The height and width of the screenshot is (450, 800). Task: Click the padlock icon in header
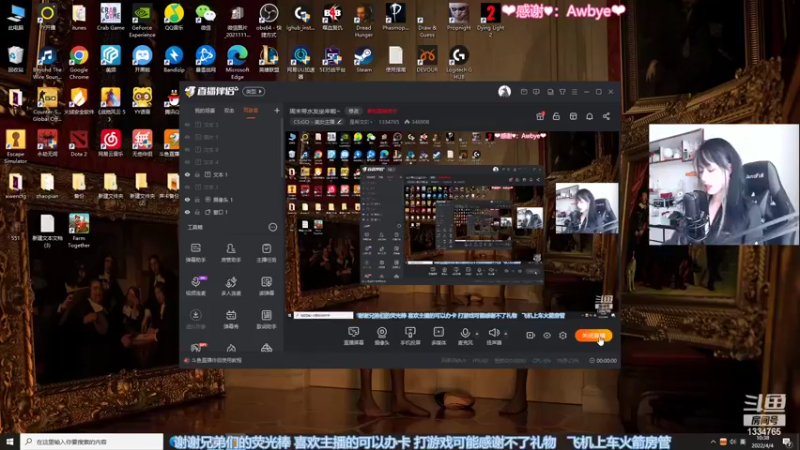[556, 116]
